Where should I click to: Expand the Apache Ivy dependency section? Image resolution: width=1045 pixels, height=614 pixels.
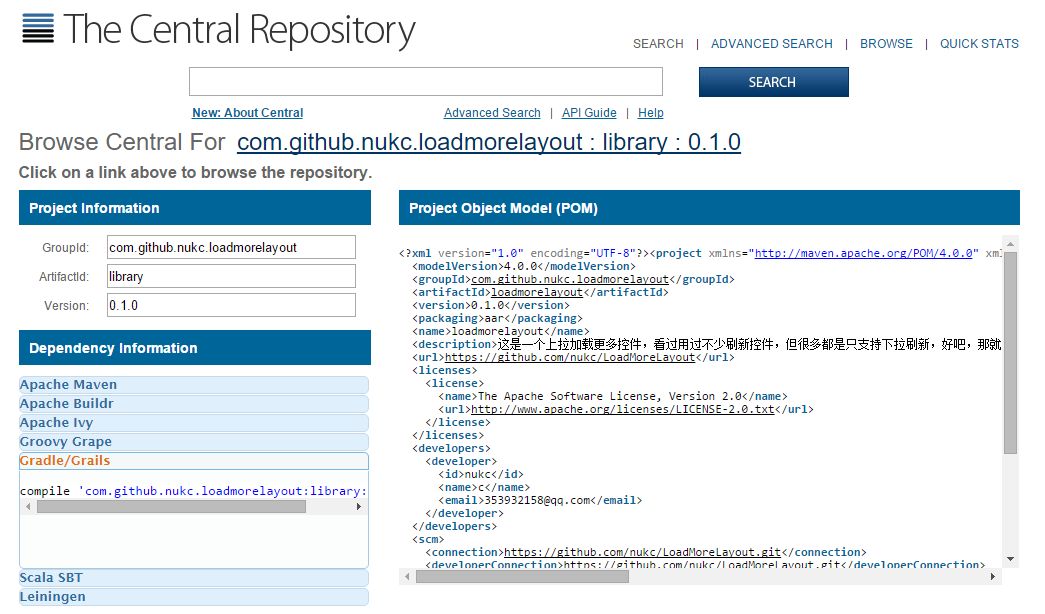click(x=193, y=423)
